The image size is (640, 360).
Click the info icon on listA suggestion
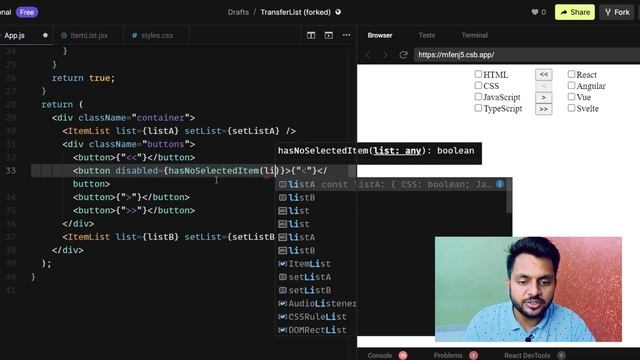pos(500,184)
